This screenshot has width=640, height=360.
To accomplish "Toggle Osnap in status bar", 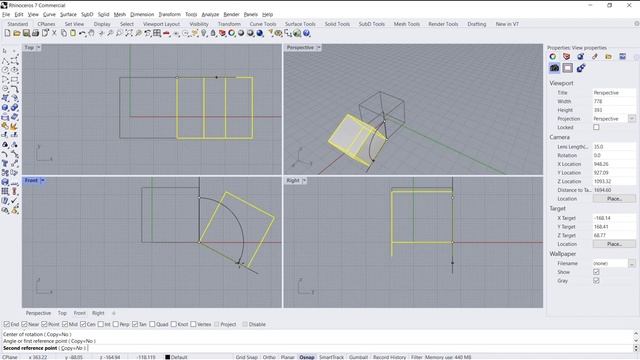I will pyautogui.click(x=307, y=357).
